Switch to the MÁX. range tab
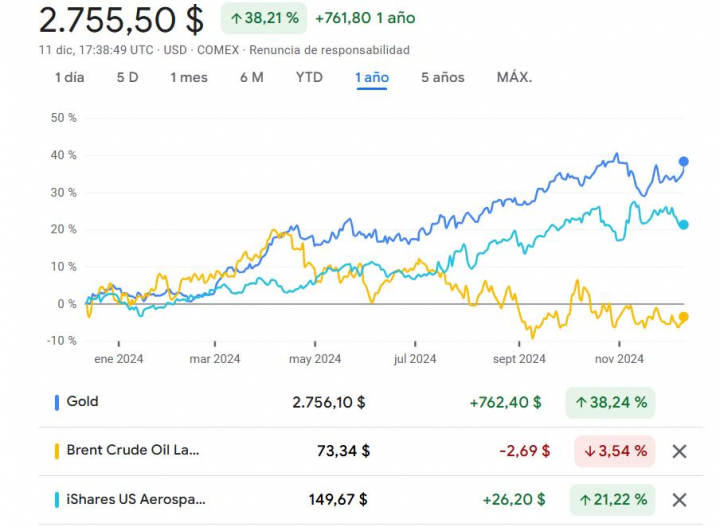The image size is (720, 527). [x=514, y=77]
